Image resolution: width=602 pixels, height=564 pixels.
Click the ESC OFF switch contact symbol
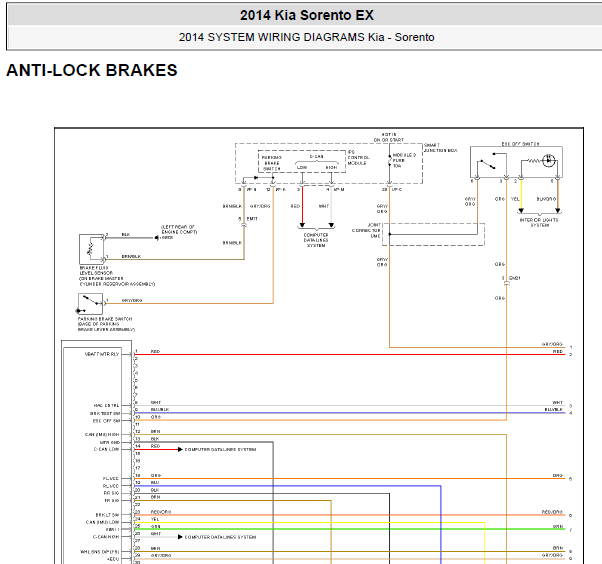[x=491, y=161]
